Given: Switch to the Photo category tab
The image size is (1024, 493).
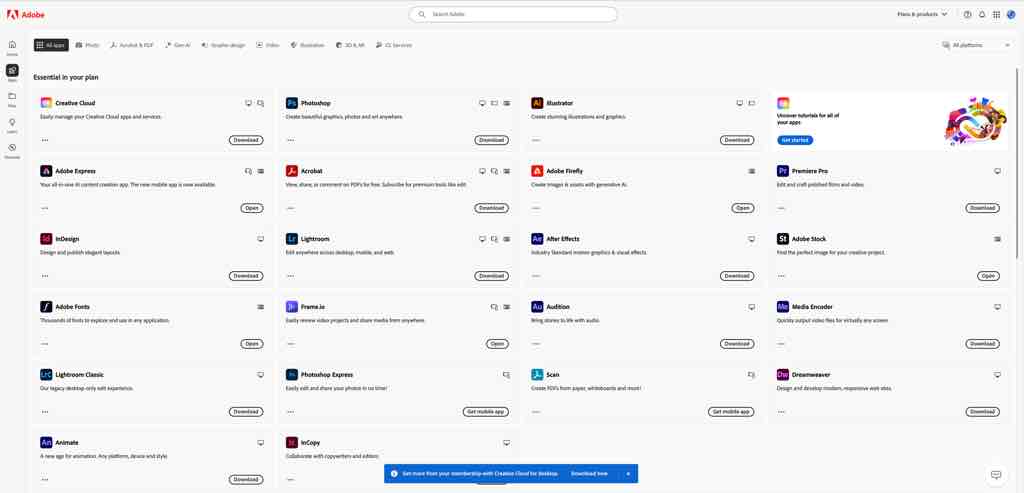Looking at the screenshot, I should [88, 45].
